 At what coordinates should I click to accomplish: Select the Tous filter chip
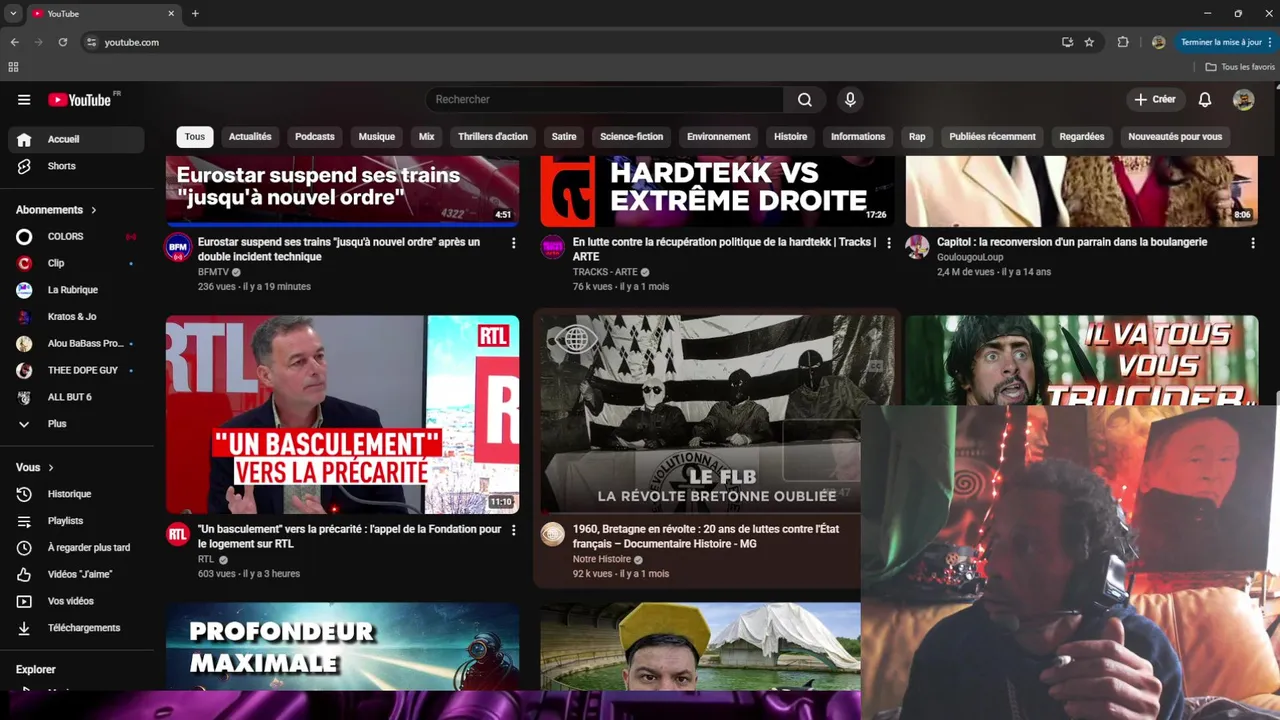[195, 137]
